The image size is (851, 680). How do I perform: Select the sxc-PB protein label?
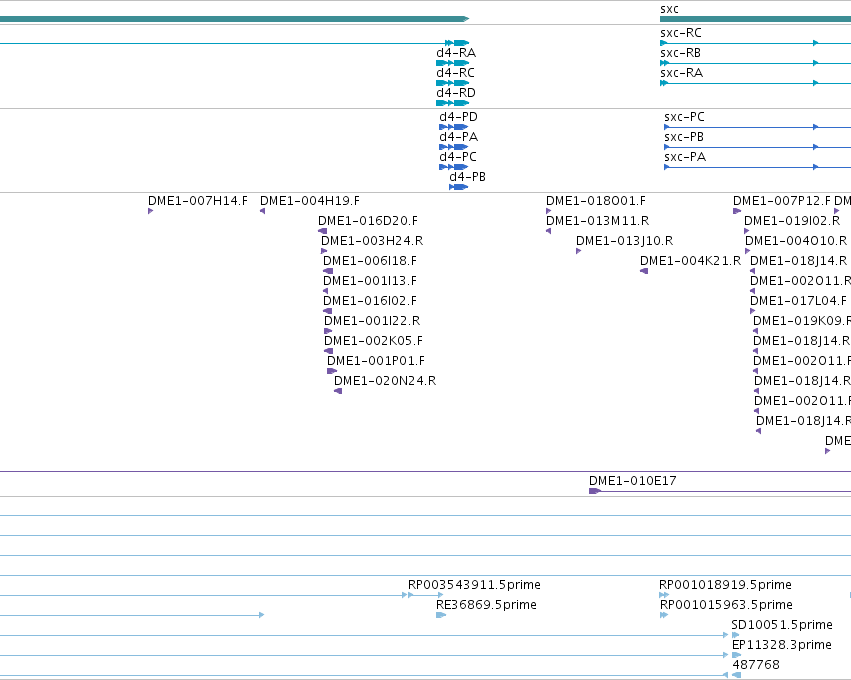[684, 137]
